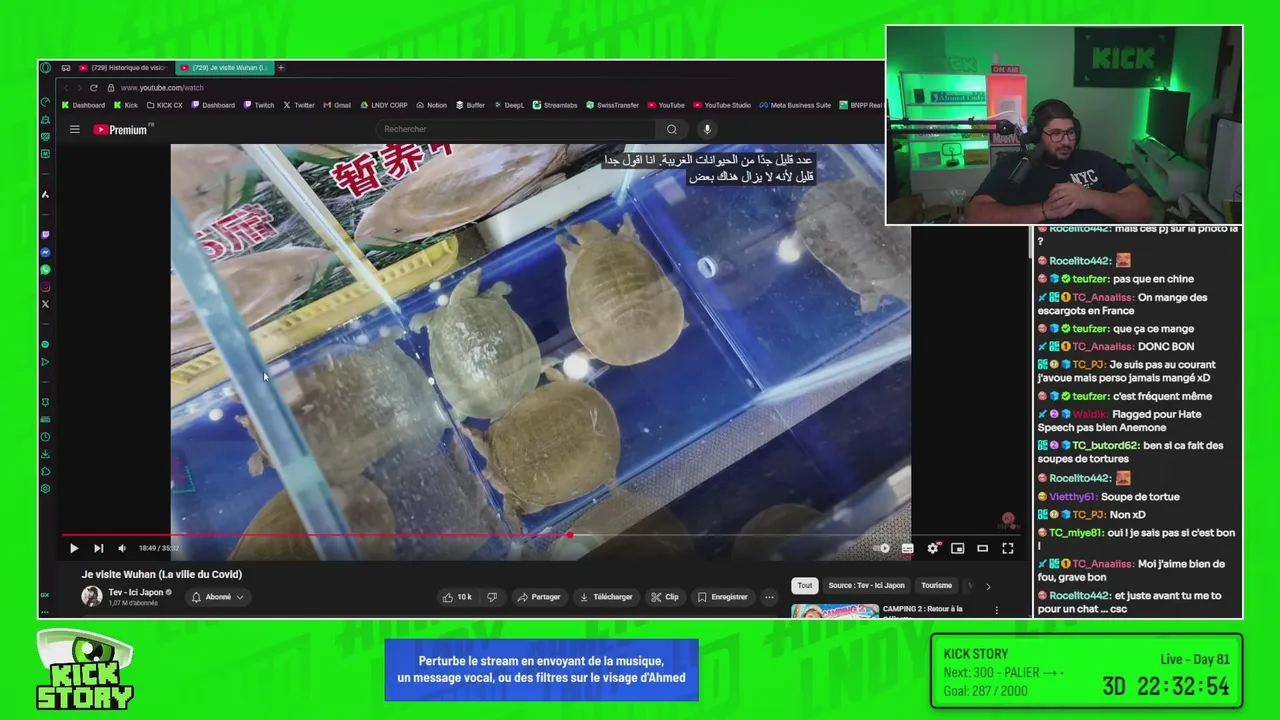Image resolution: width=1280 pixels, height=720 pixels.
Task: Enable miniplayer mode
Action: click(x=958, y=548)
